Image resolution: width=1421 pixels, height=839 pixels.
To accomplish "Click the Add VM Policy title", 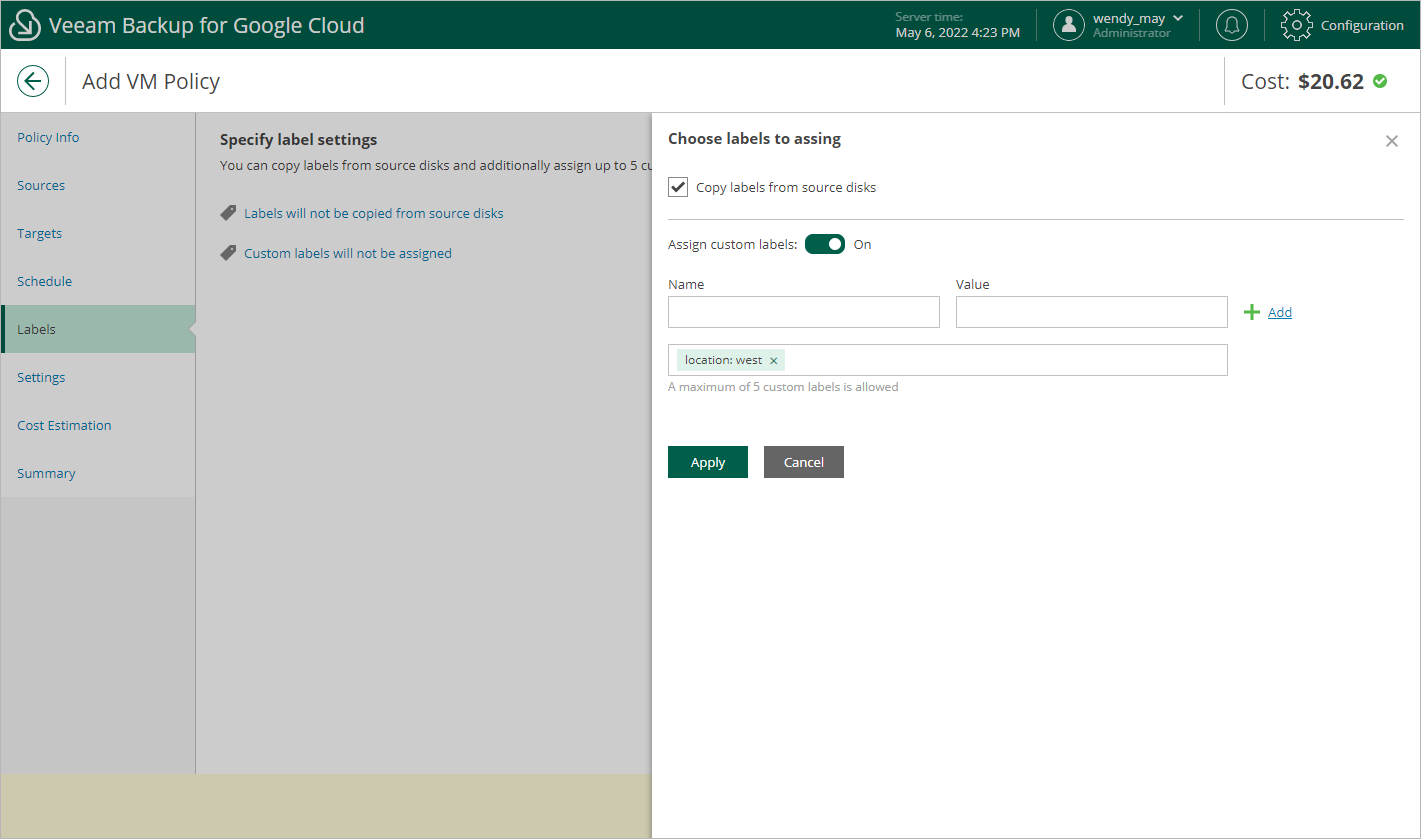I will click(x=151, y=81).
